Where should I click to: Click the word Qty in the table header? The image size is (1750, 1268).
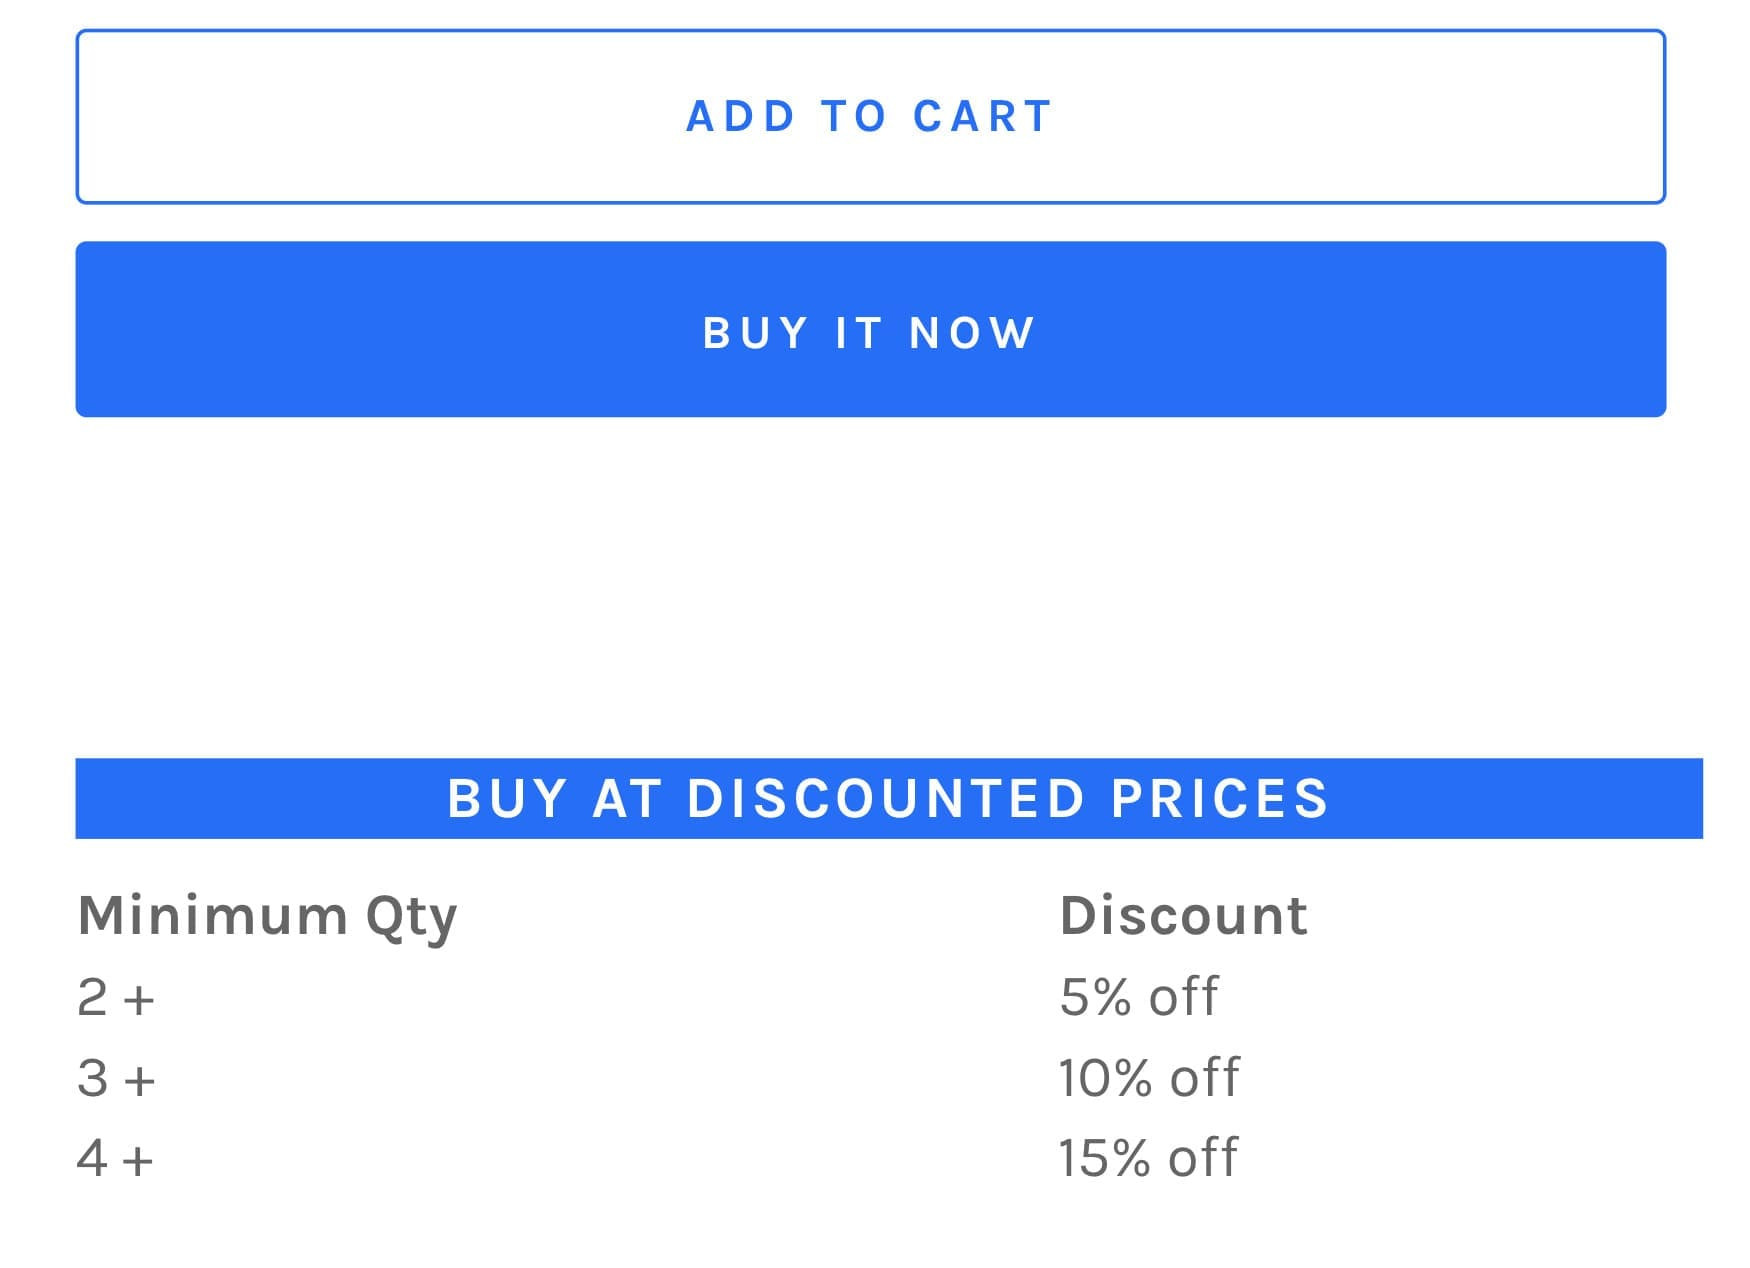411,917
